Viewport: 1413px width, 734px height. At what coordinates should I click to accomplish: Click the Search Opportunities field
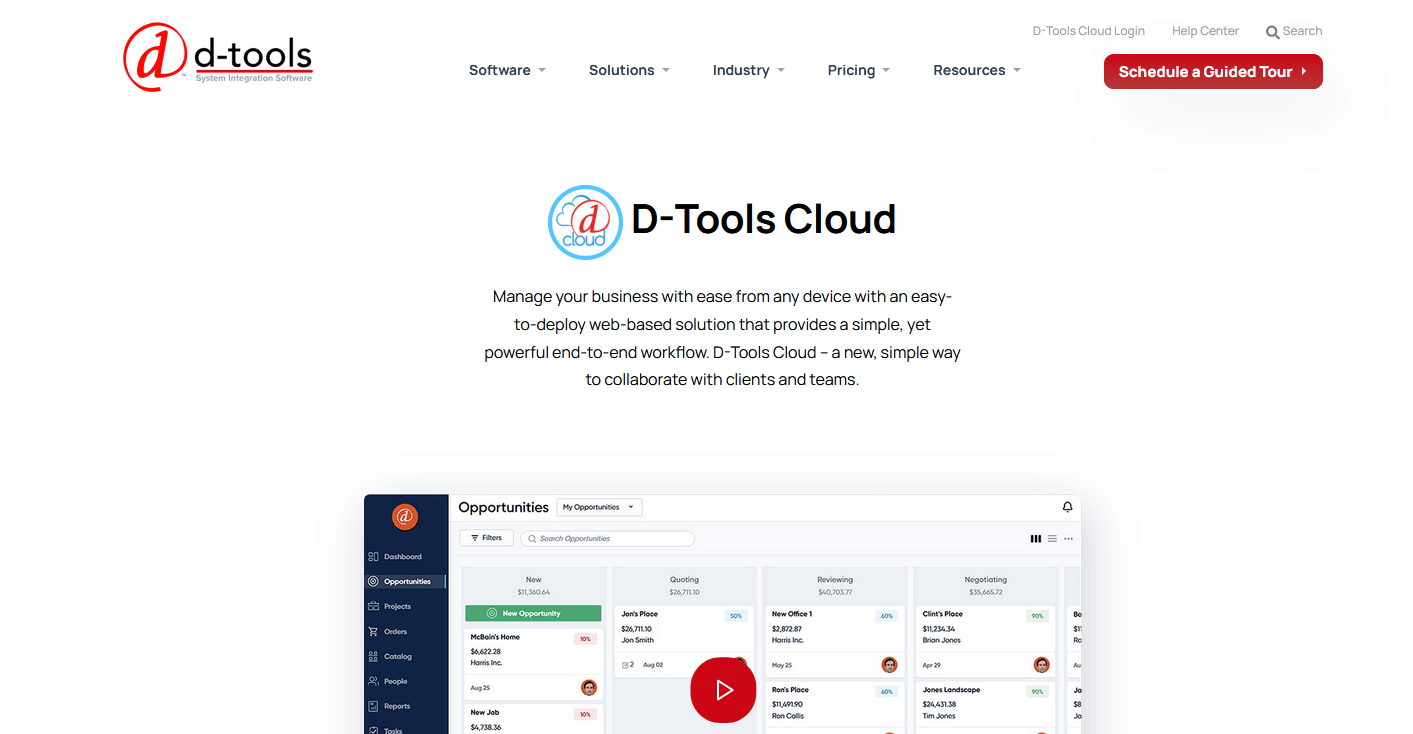click(607, 538)
